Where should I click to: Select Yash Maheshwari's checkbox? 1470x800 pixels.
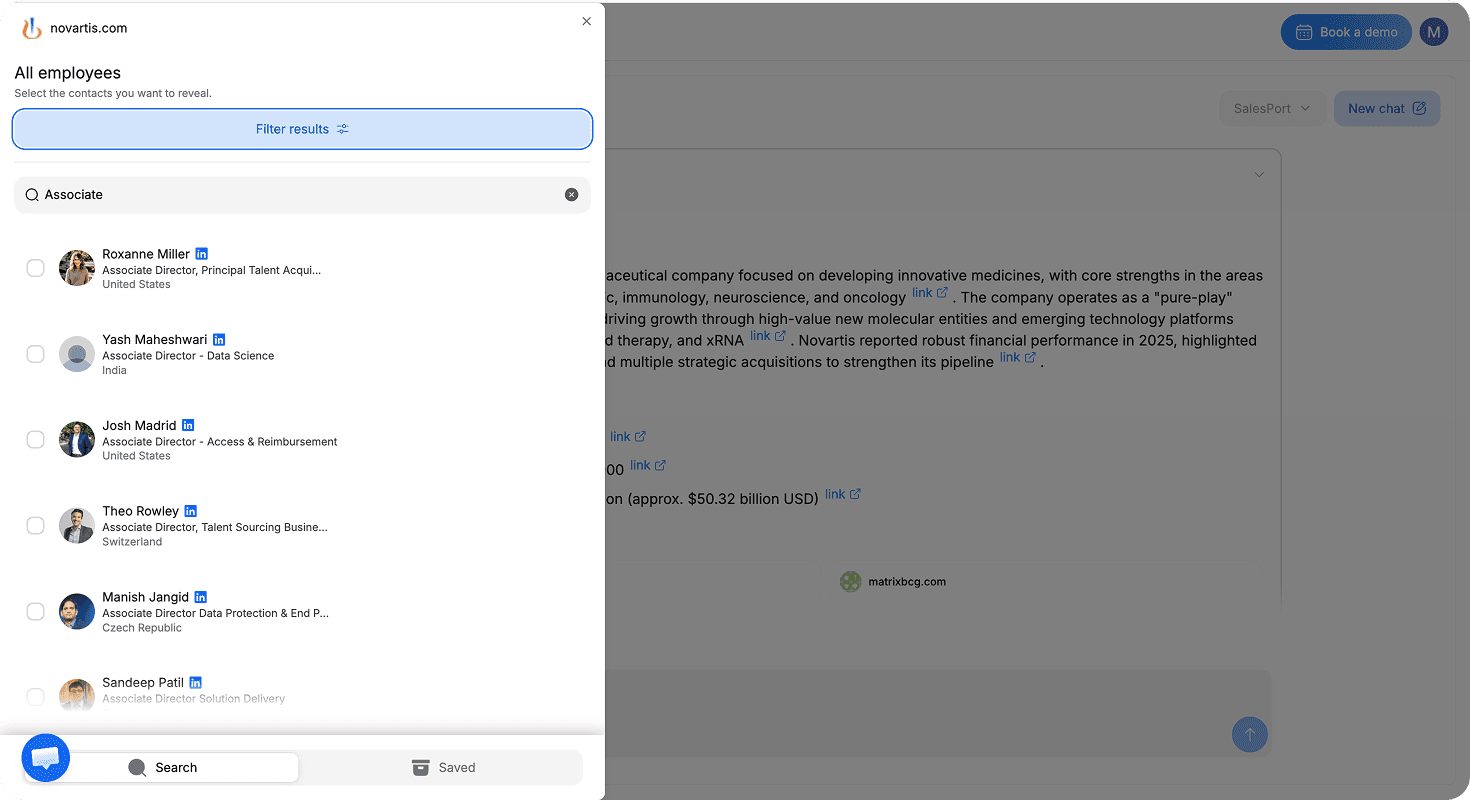pos(35,354)
